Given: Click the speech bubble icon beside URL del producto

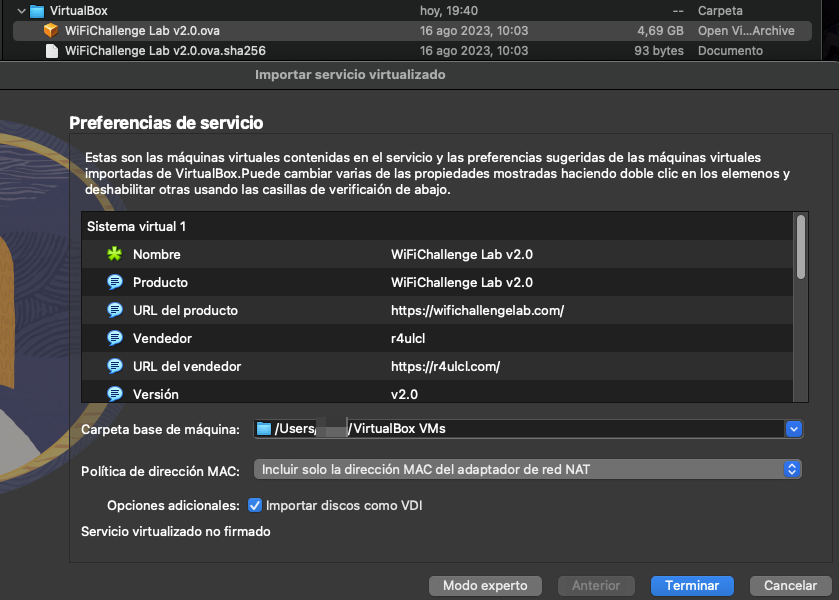Looking at the screenshot, I should point(115,310).
